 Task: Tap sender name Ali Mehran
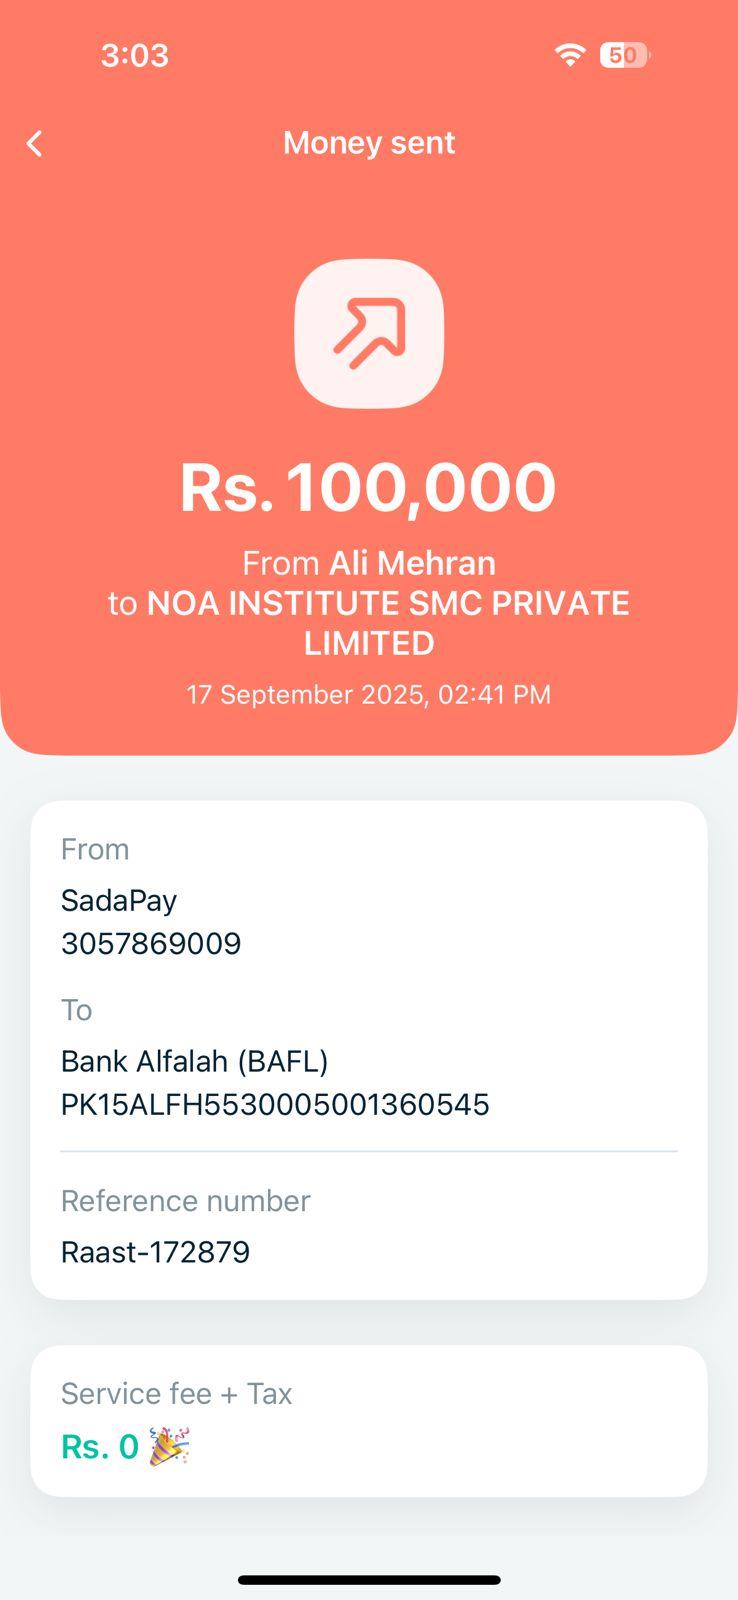click(x=412, y=563)
